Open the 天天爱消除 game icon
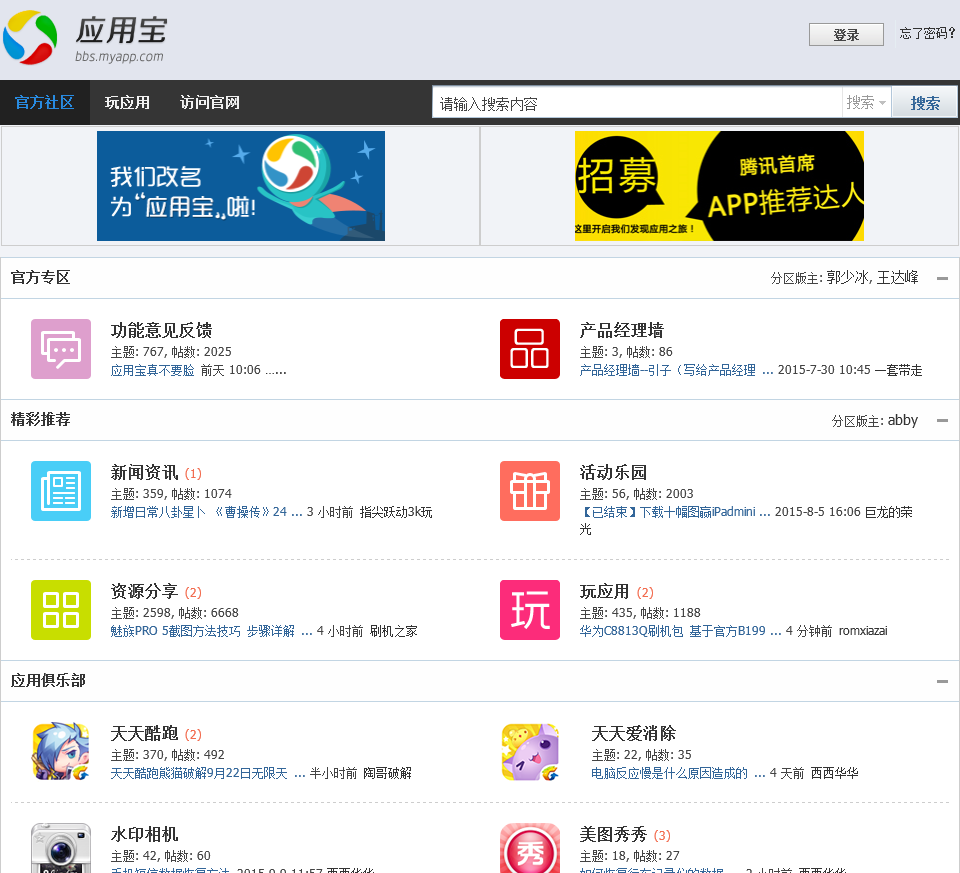The height and width of the screenshot is (873, 960). [x=530, y=752]
